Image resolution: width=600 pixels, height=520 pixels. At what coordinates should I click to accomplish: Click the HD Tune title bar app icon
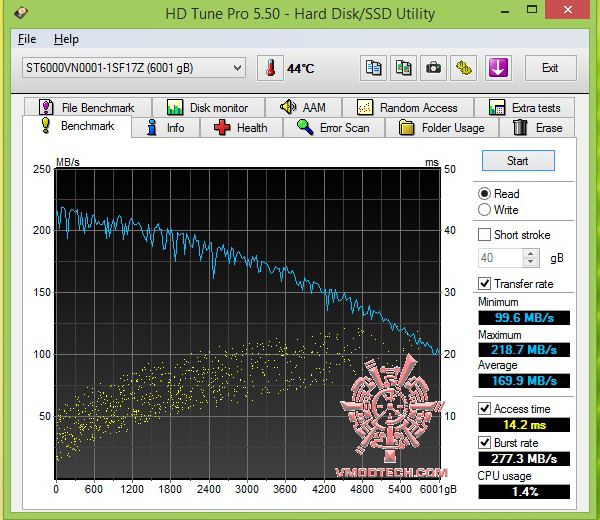21,13
